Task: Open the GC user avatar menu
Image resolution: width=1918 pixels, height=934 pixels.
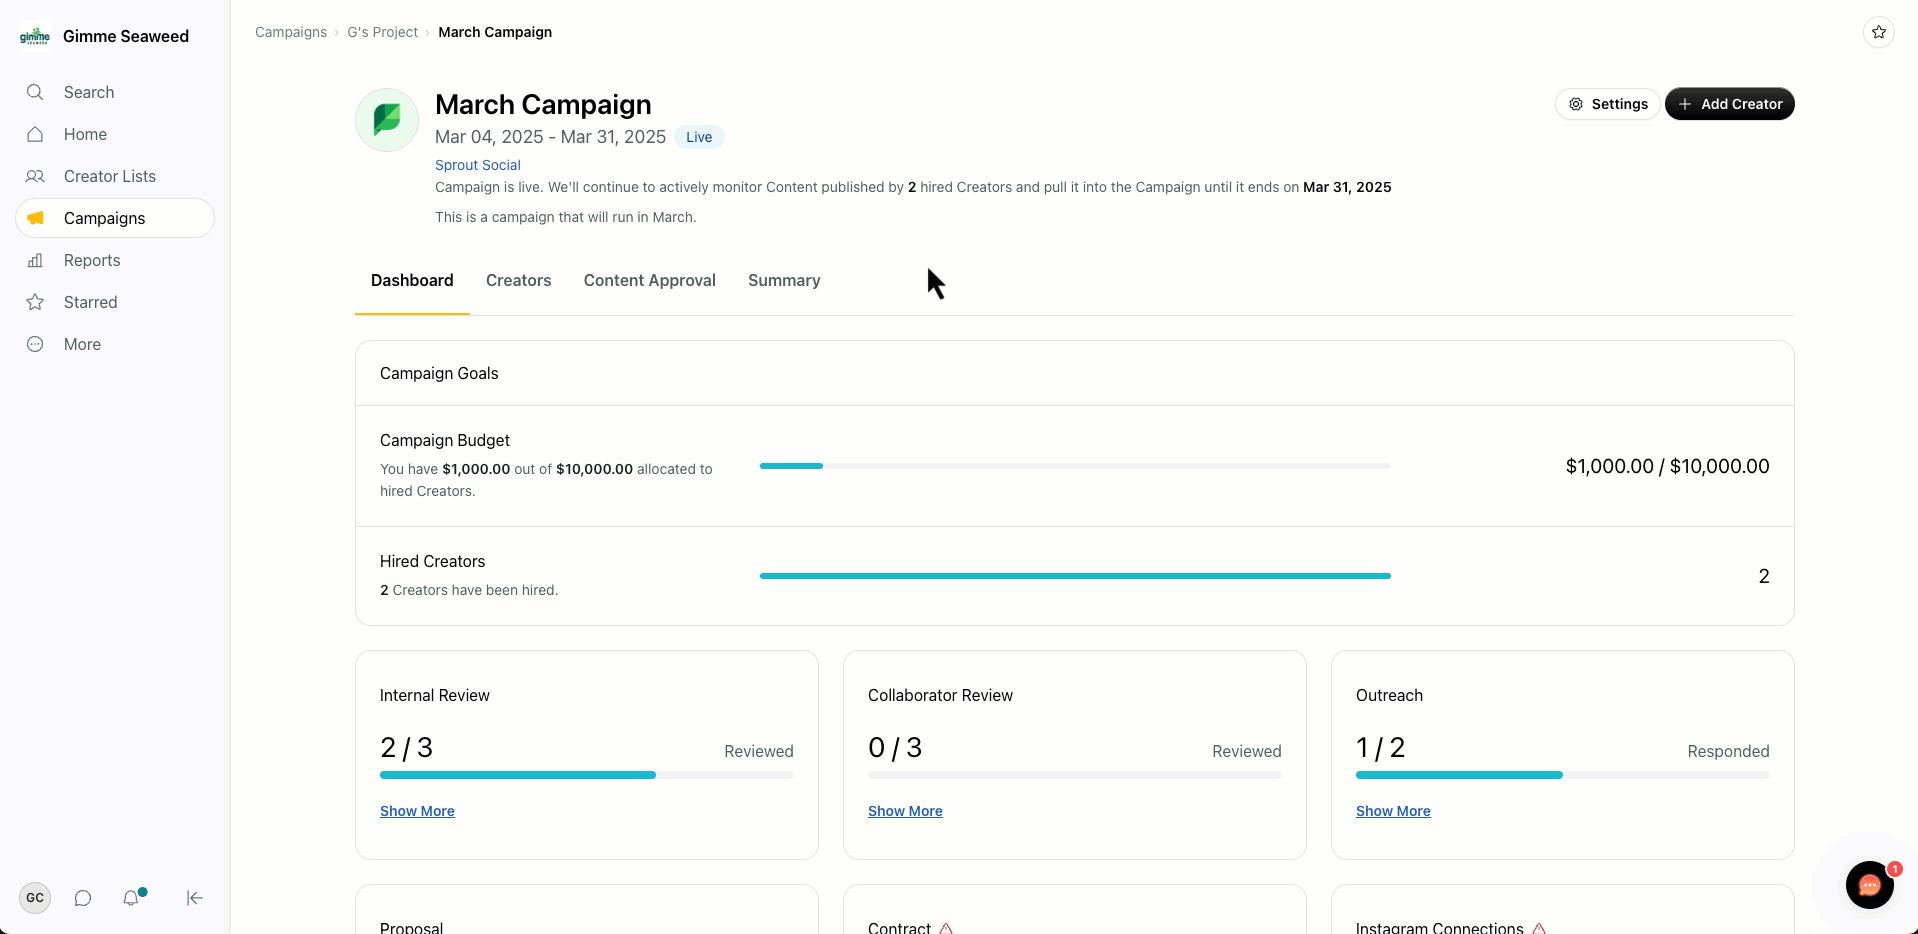Action: (x=35, y=898)
